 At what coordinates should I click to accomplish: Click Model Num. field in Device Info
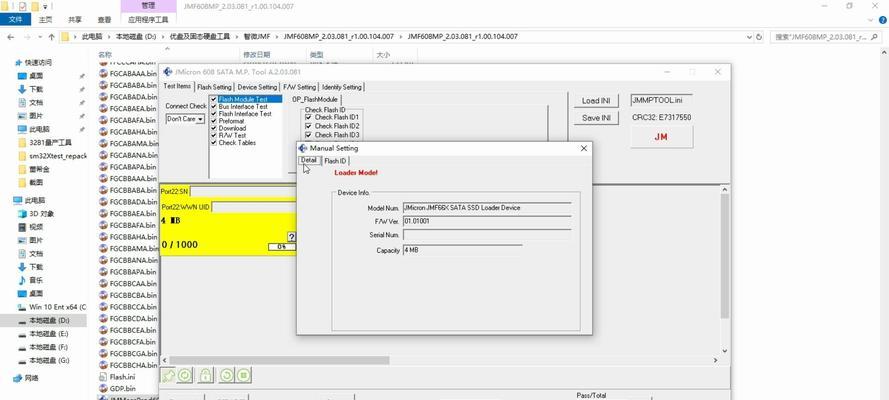(x=487, y=208)
